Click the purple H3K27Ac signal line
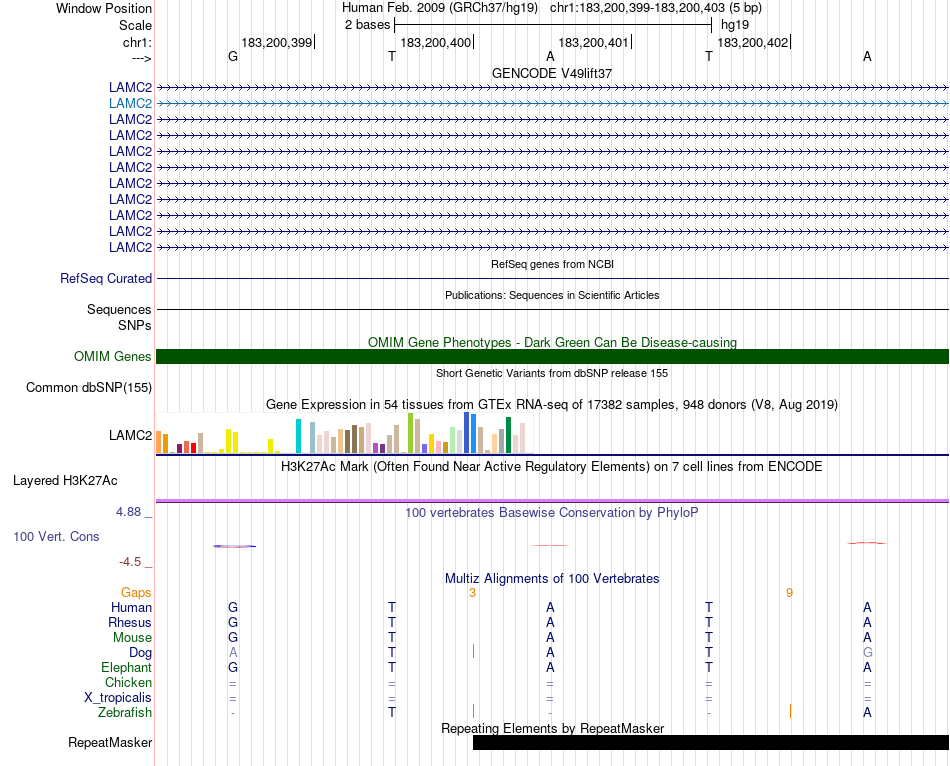Viewport: 950px width, 766px height. pos(552,501)
